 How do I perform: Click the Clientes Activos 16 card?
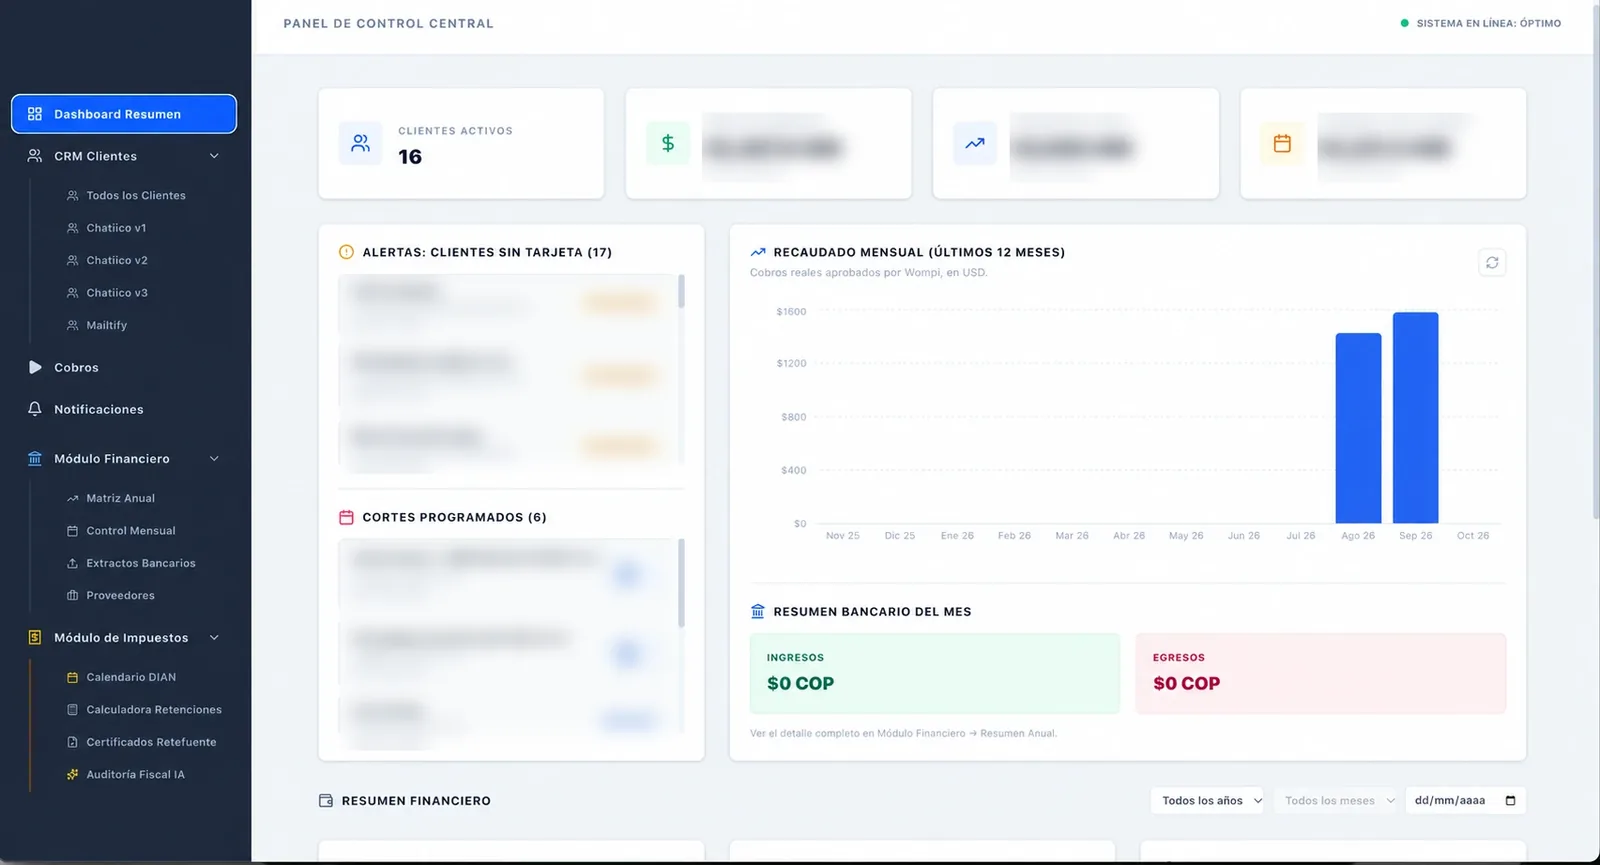[x=461, y=144]
